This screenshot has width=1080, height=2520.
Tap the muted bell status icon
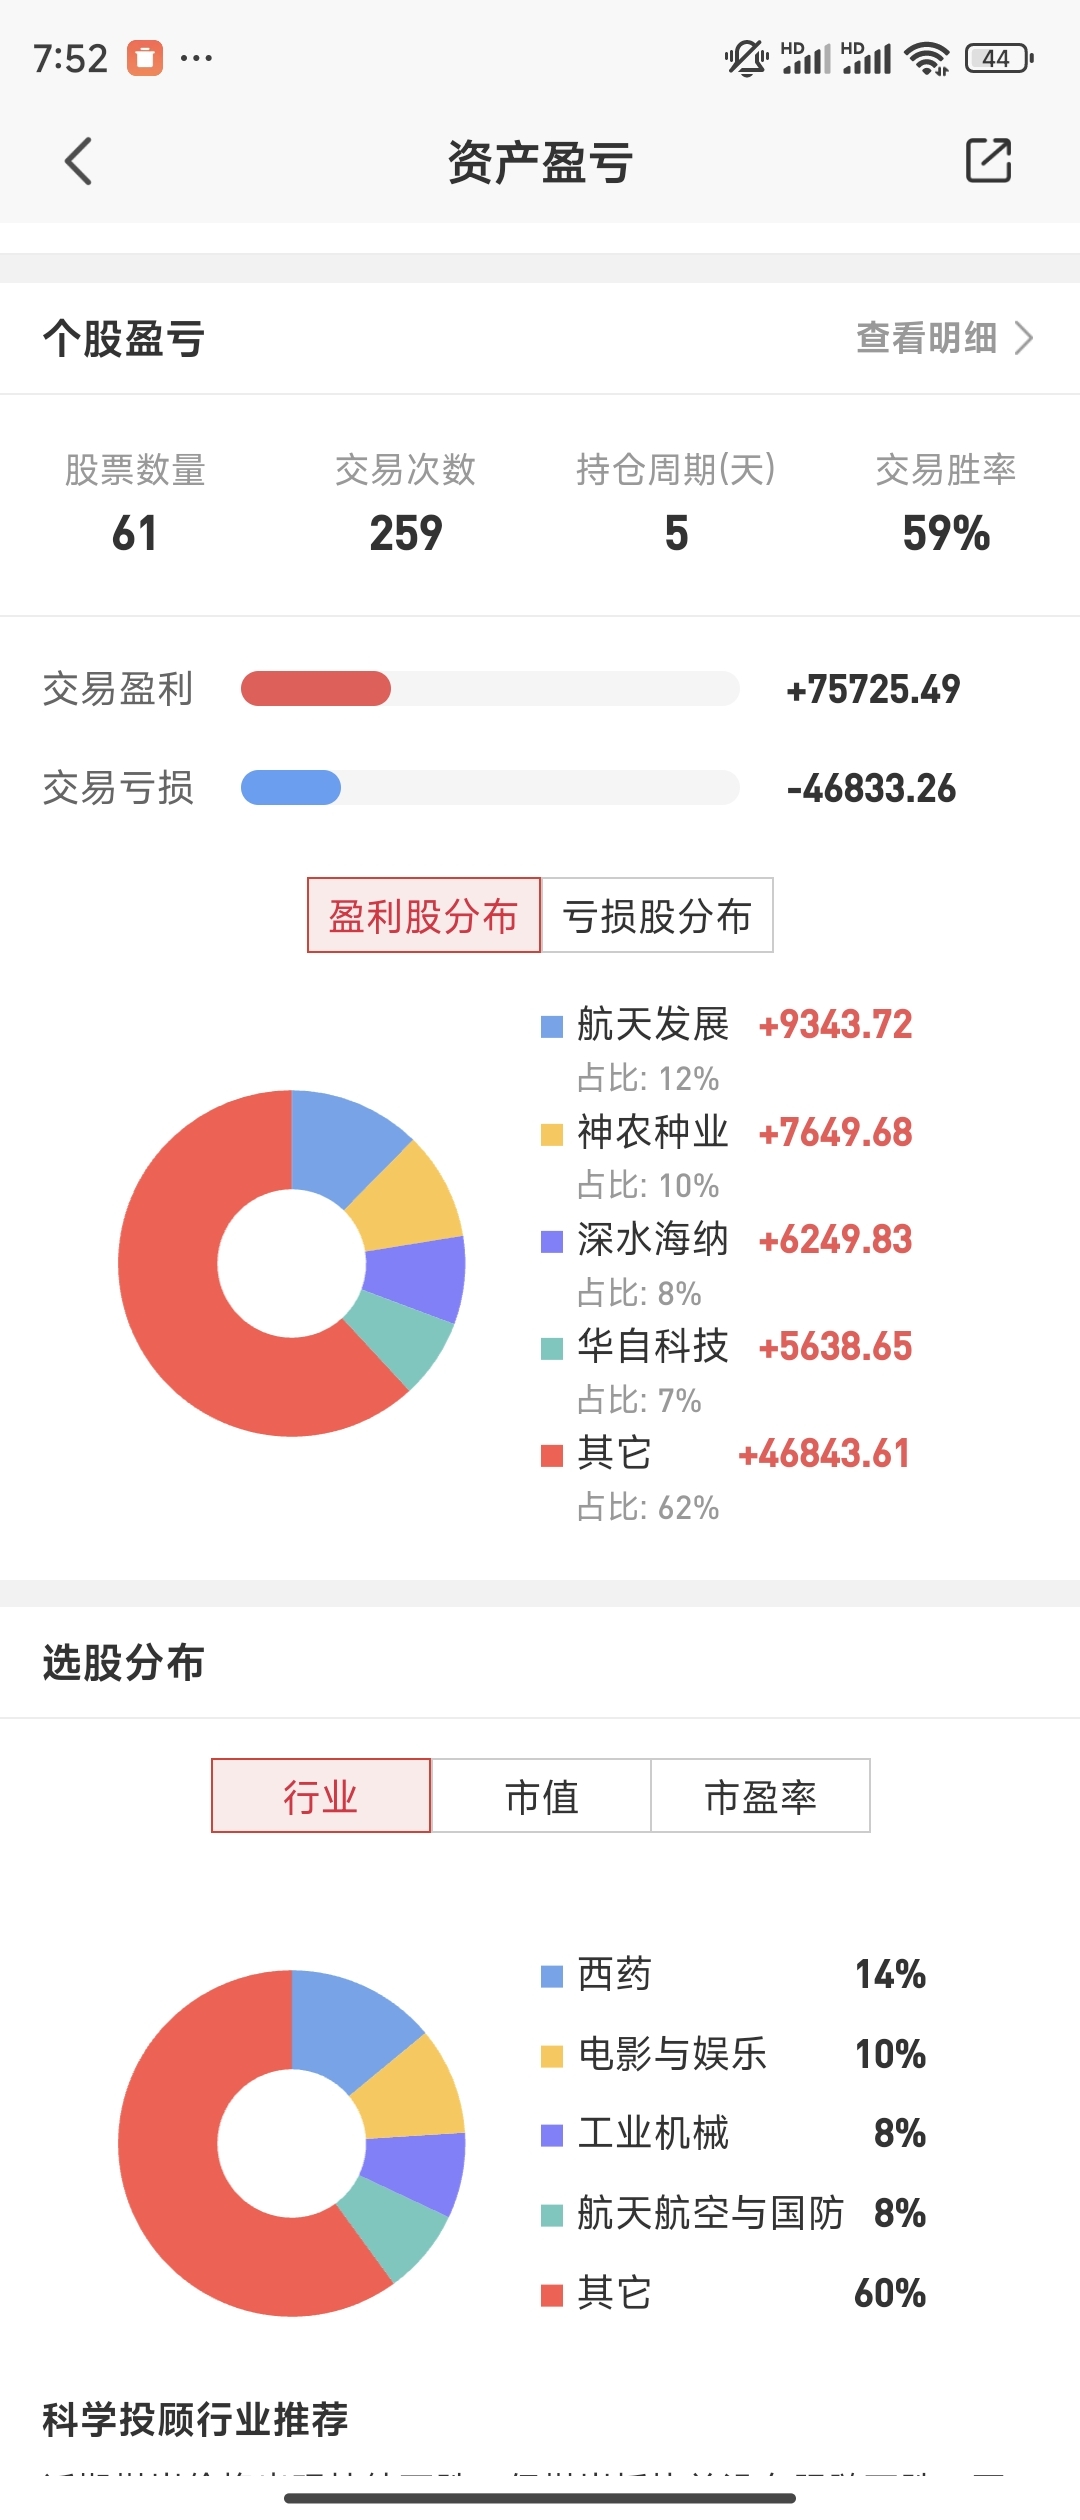click(x=746, y=59)
